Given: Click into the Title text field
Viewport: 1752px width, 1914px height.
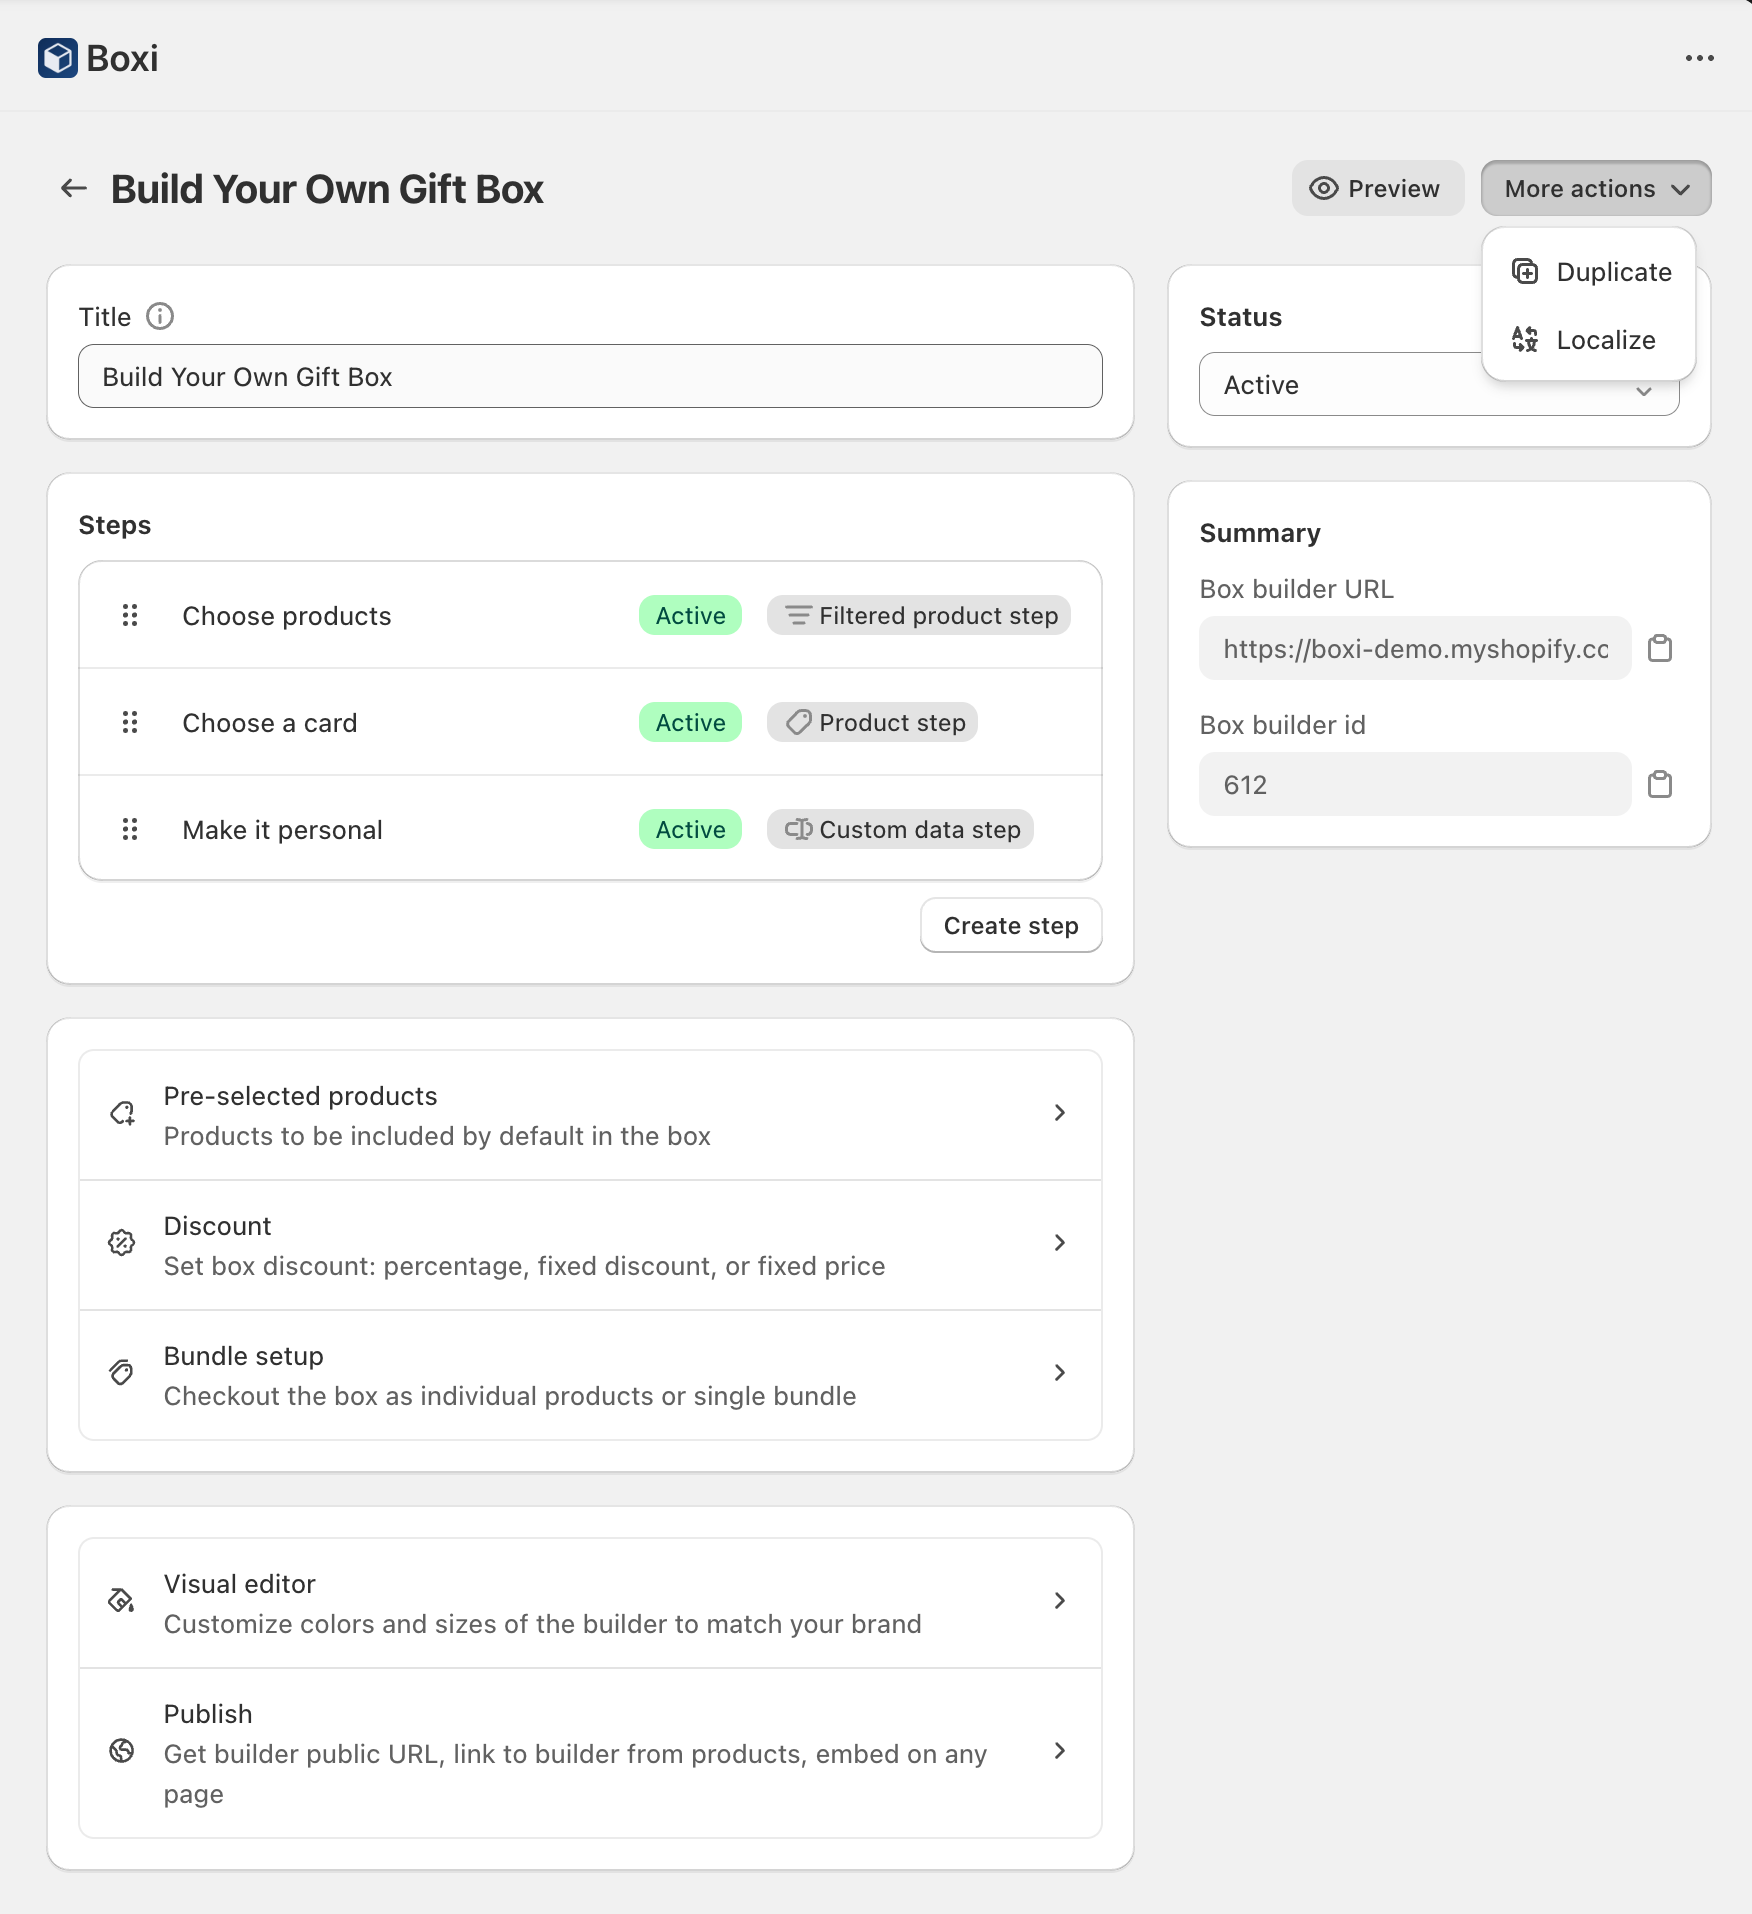Looking at the screenshot, I should pos(590,377).
